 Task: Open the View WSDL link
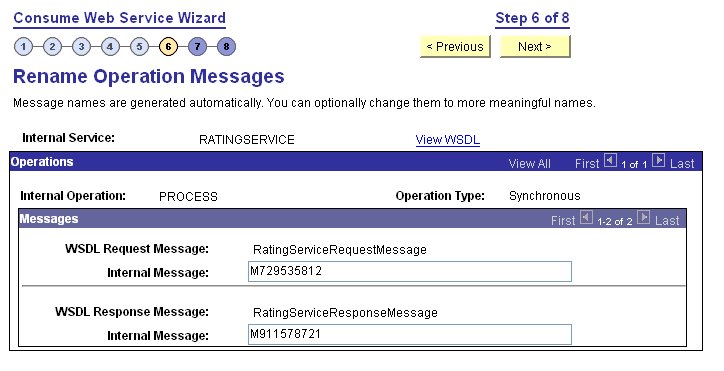(x=447, y=140)
